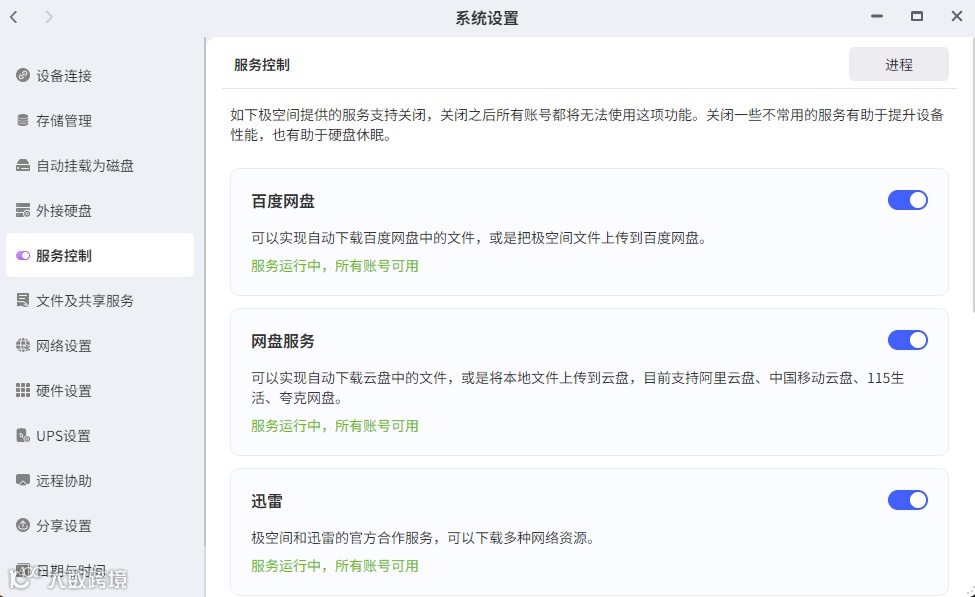This screenshot has height=597, width=975.
Task: Click the scrollbar on the right edge
Action: pos(972,174)
